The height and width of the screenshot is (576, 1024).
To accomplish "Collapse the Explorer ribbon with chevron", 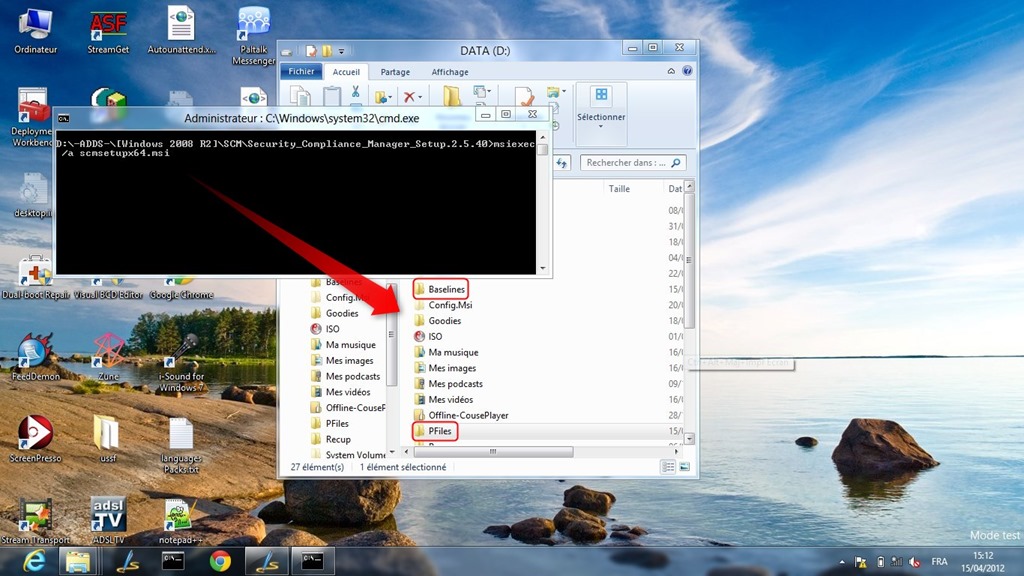I will click(671, 71).
